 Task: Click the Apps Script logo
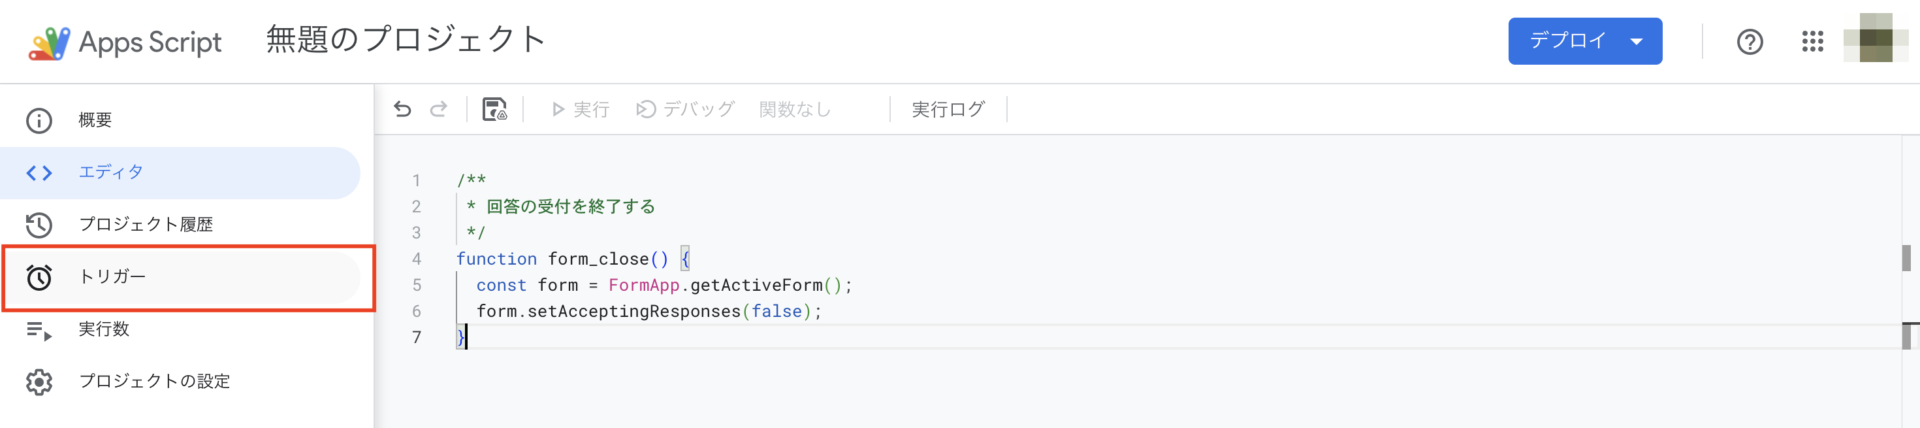pos(49,42)
